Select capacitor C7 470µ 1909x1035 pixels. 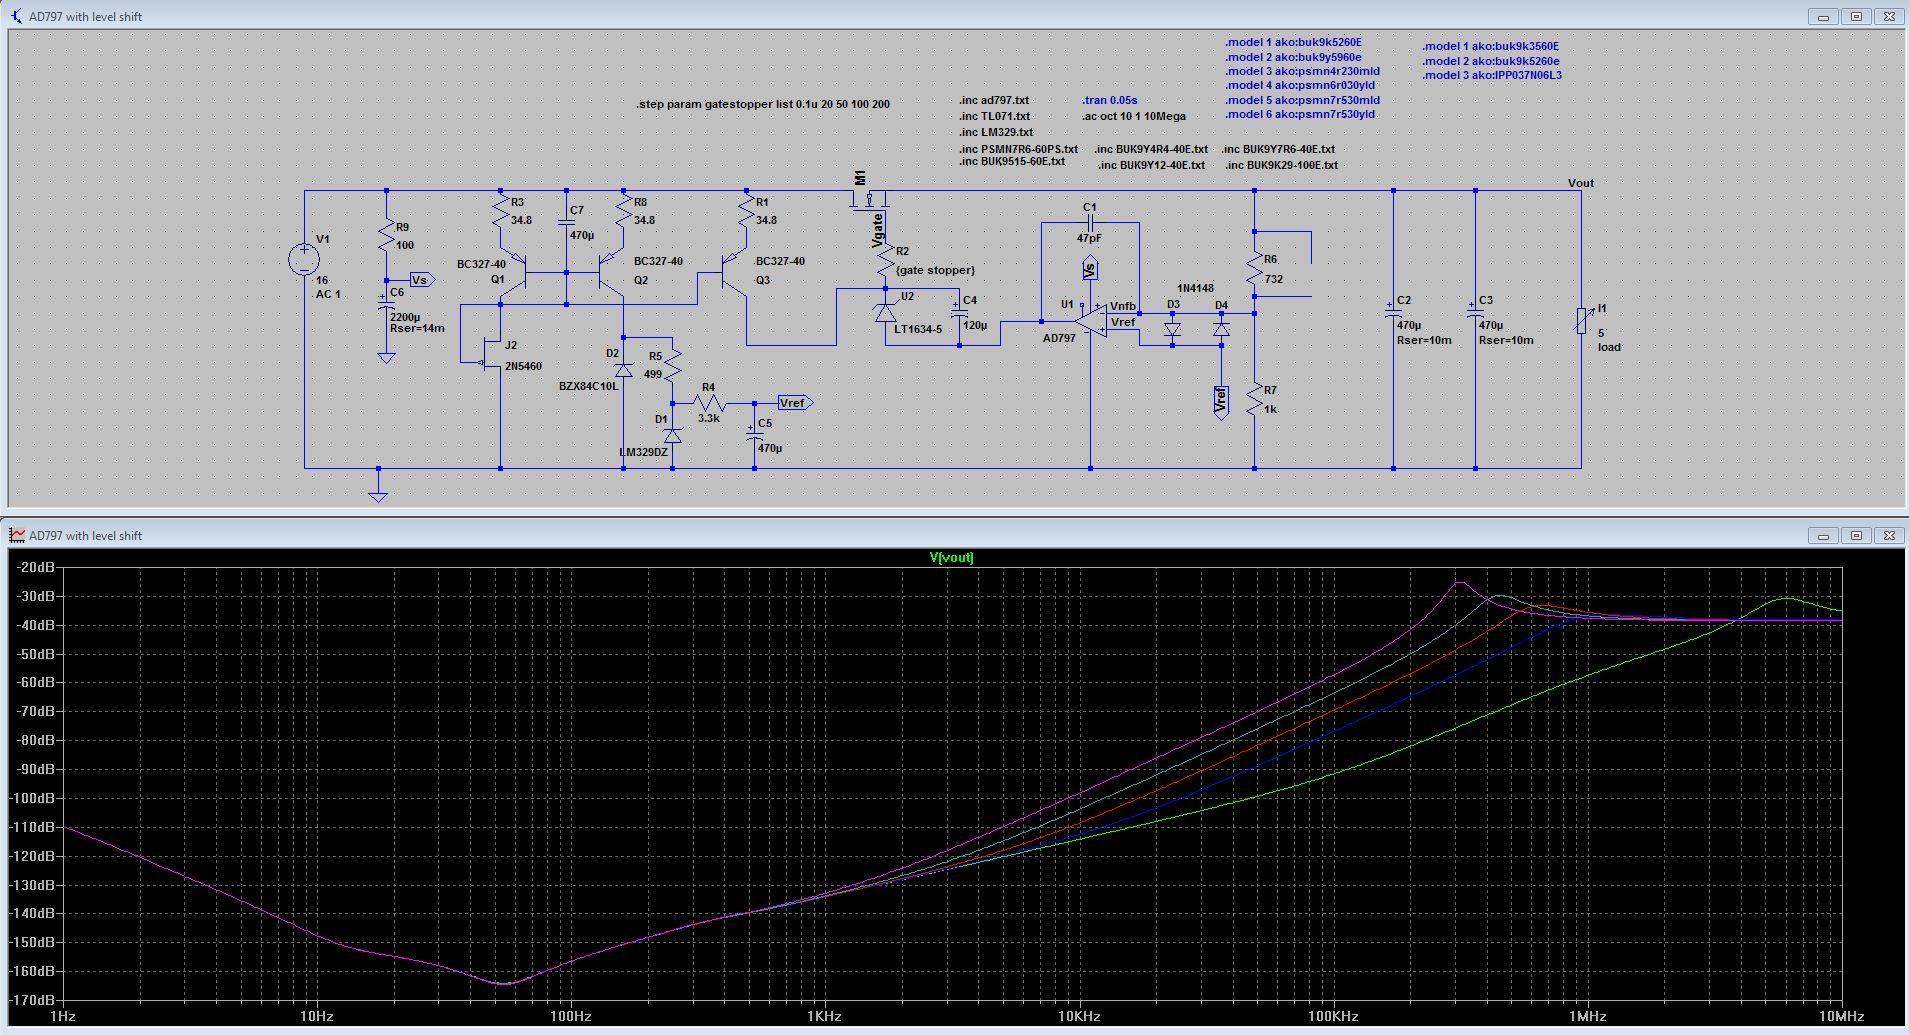click(x=566, y=222)
